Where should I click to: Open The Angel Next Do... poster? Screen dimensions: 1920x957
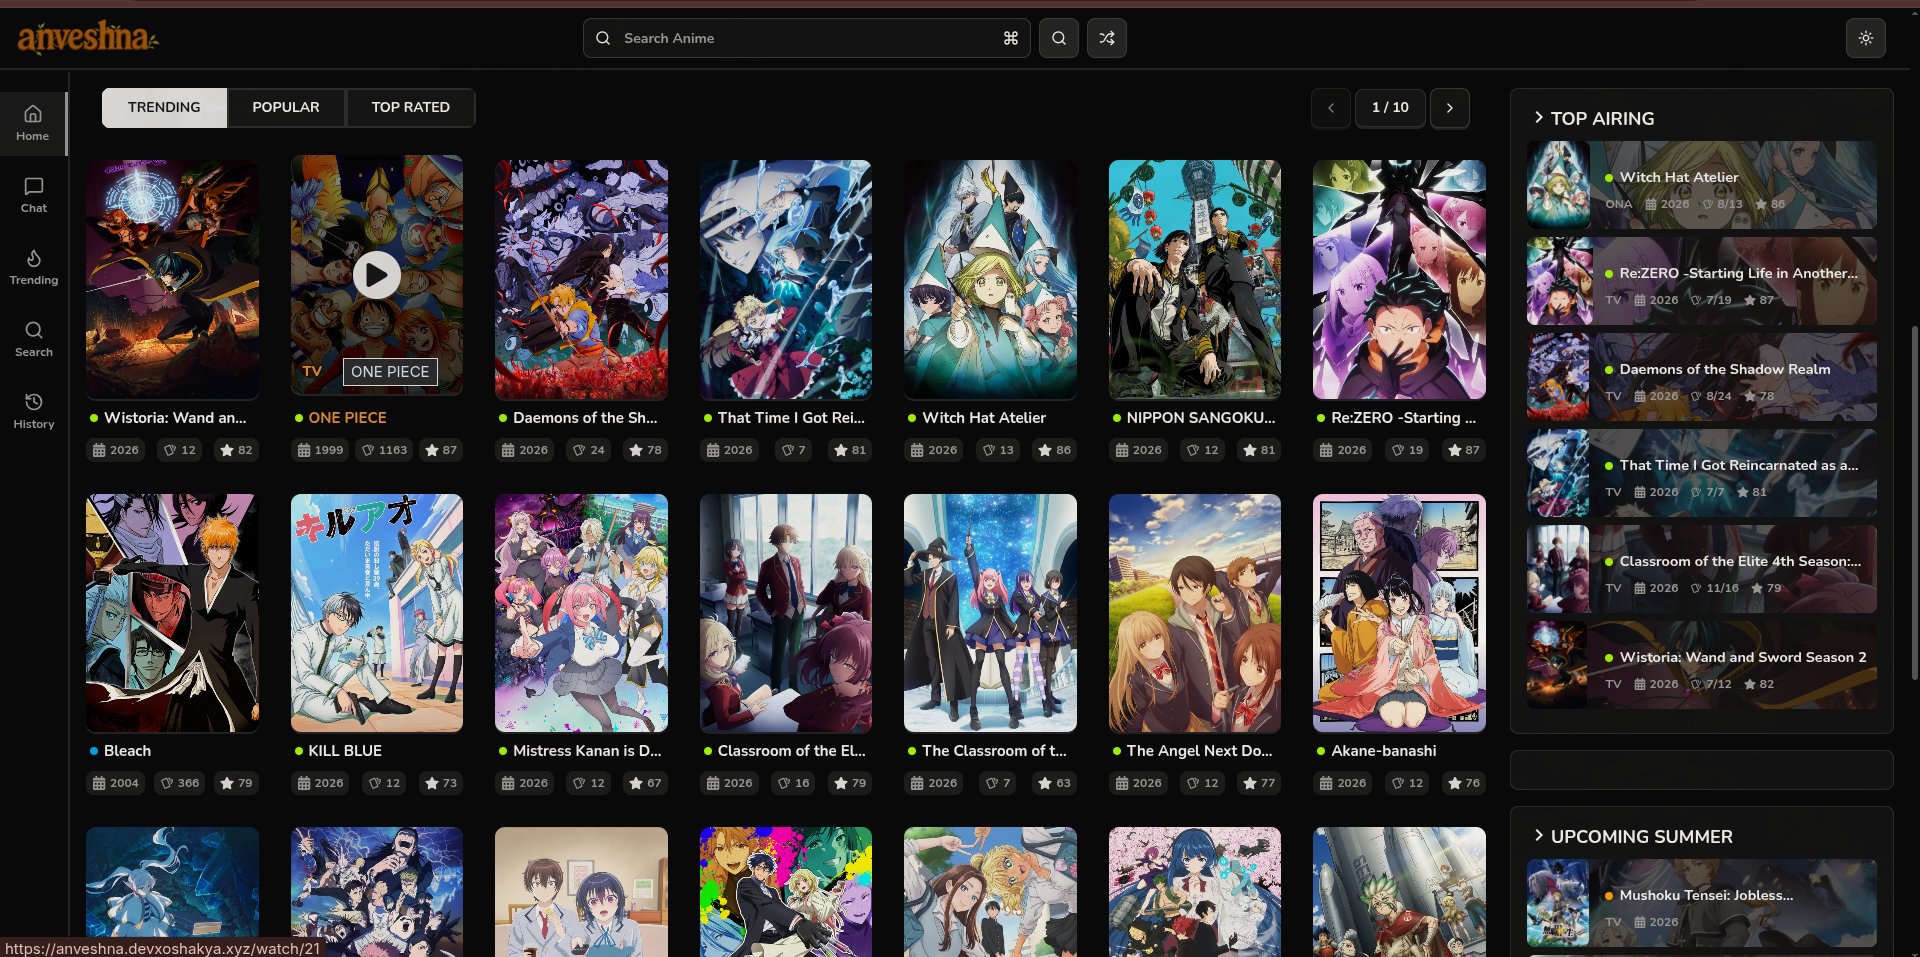click(1194, 613)
